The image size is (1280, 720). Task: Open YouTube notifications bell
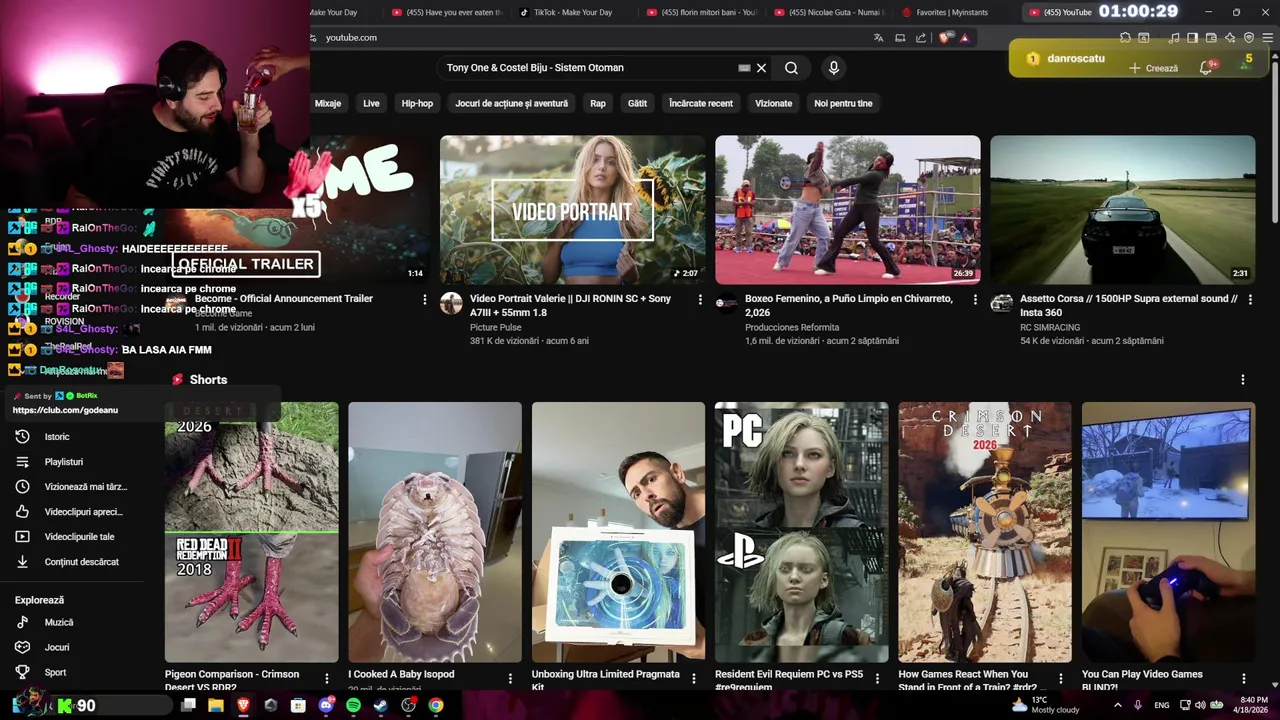click(1207, 68)
